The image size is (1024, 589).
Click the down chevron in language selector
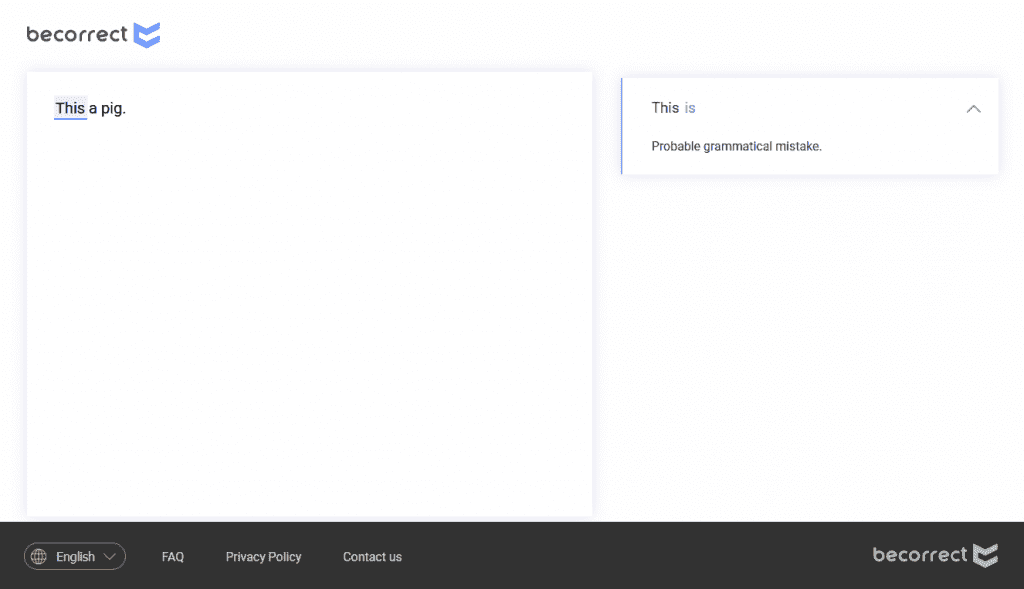(110, 557)
